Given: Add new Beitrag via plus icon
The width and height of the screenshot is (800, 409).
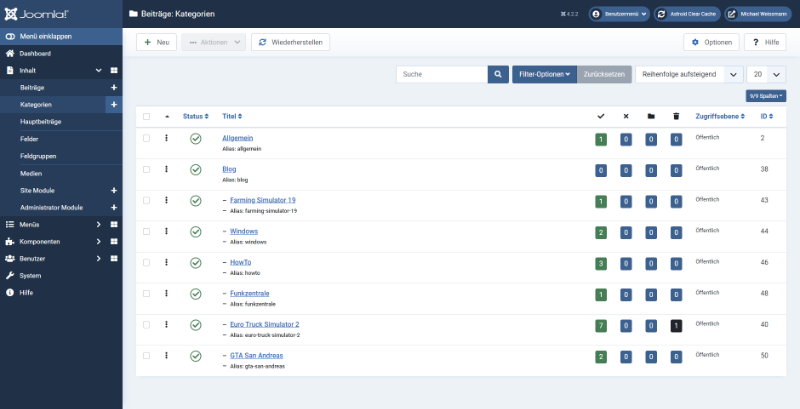Looking at the screenshot, I should pos(114,88).
